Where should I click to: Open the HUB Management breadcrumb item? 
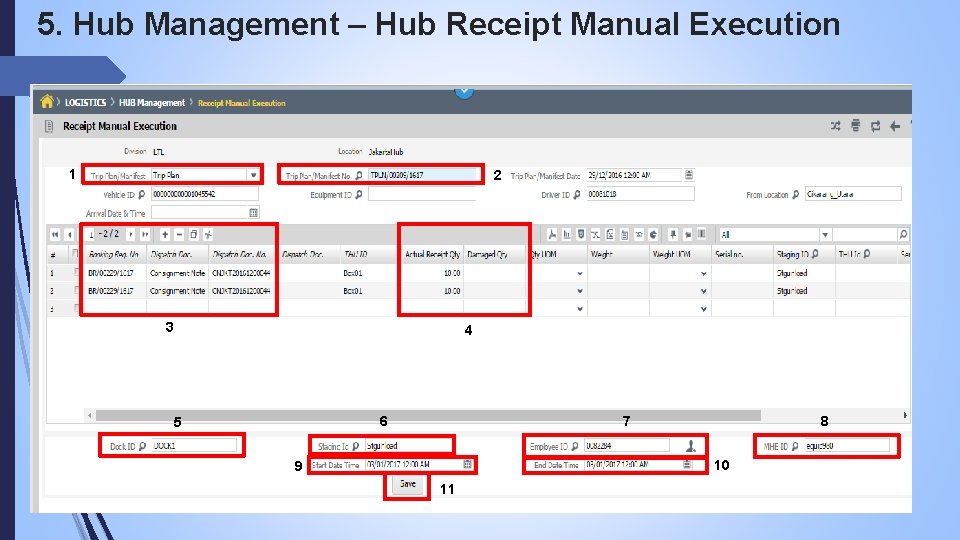pyautogui.click(x=152, y=103)
